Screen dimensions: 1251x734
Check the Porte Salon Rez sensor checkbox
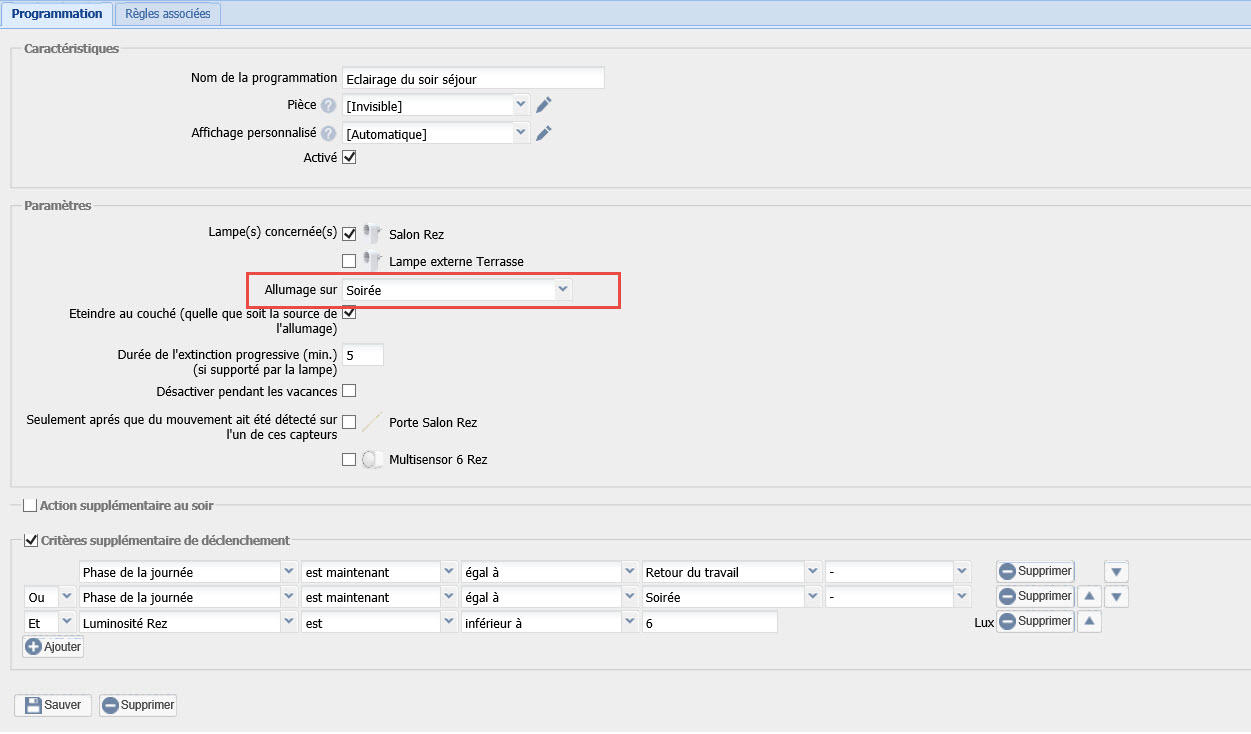349,422
